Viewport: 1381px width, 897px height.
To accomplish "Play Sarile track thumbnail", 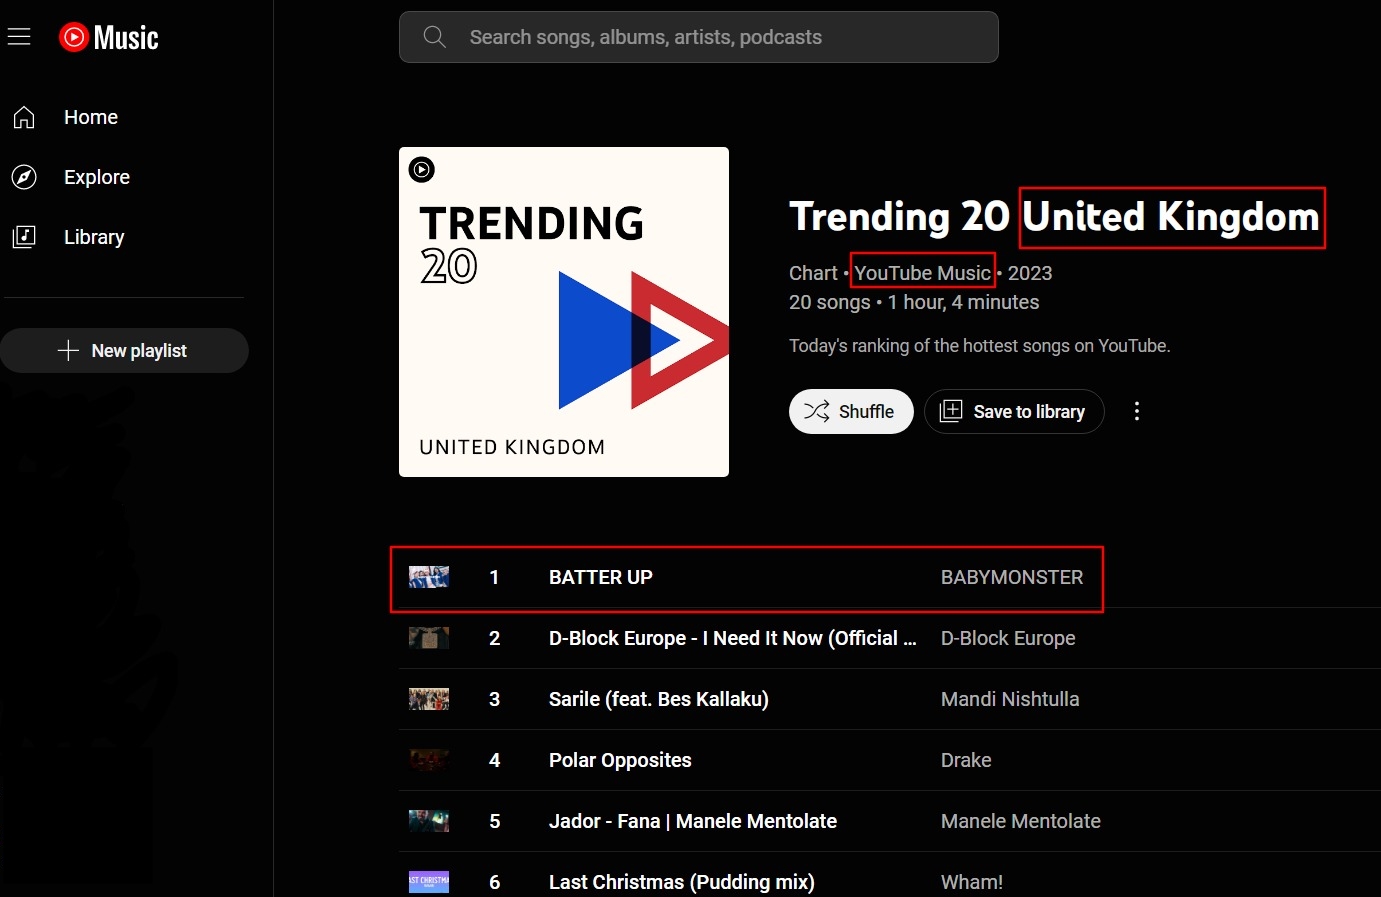I will pyautogui.click(x=429, y=699).
